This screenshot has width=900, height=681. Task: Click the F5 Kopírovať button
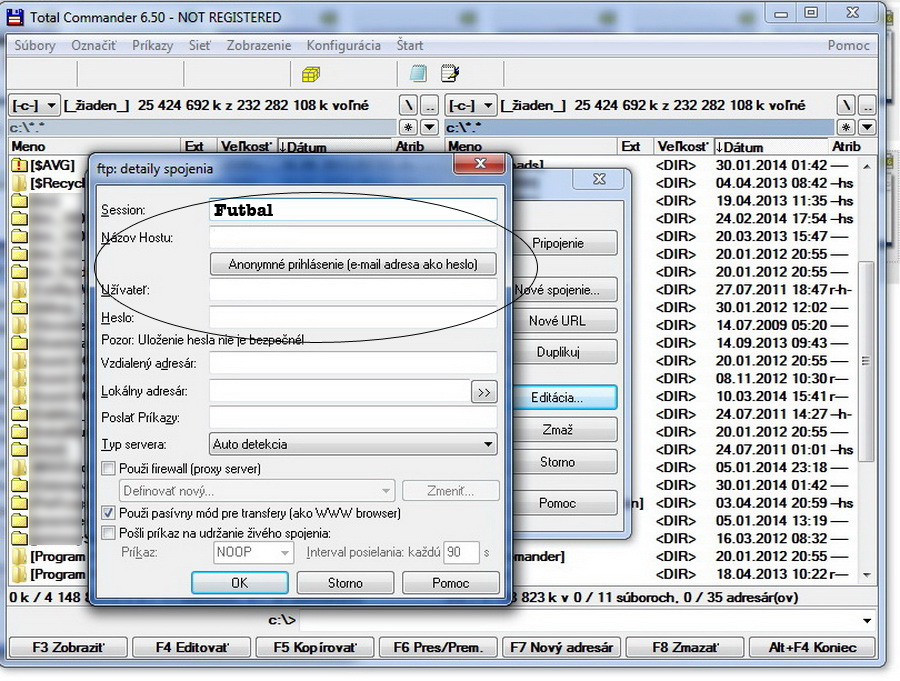pos(315,648)
